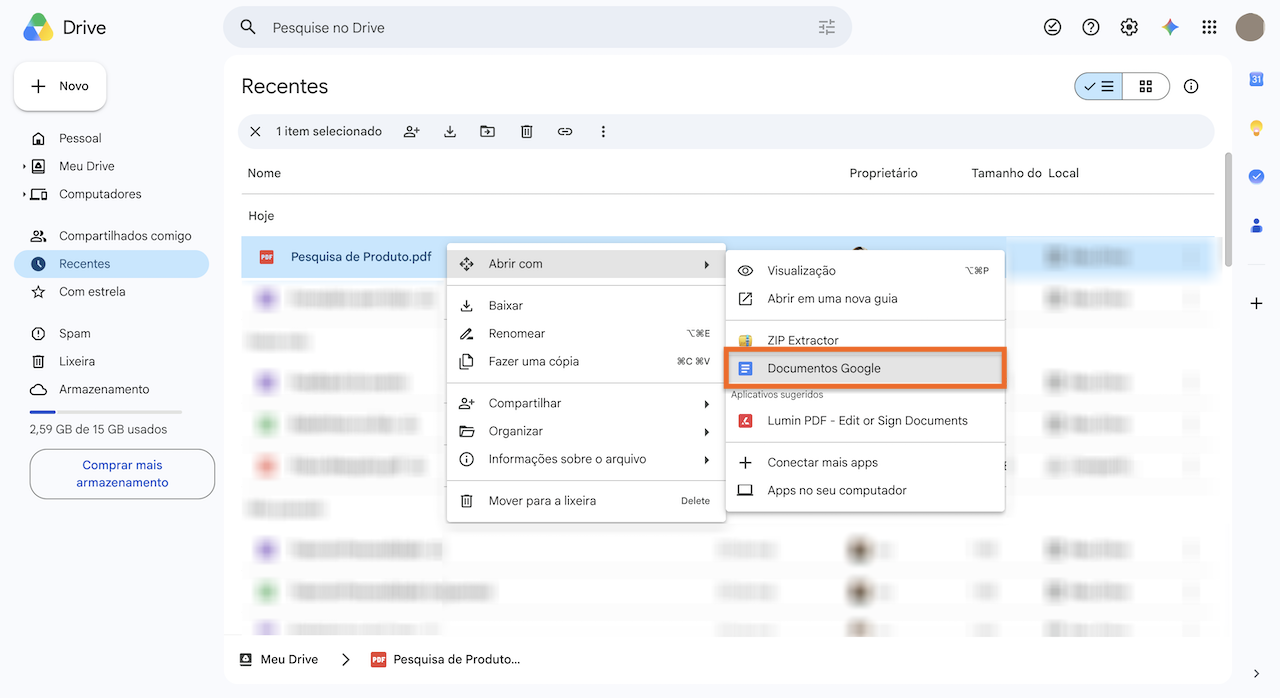Viewport: 1280px width, 698px height.
Task: Copy link for selected file
Action: [x=565, y=131]
